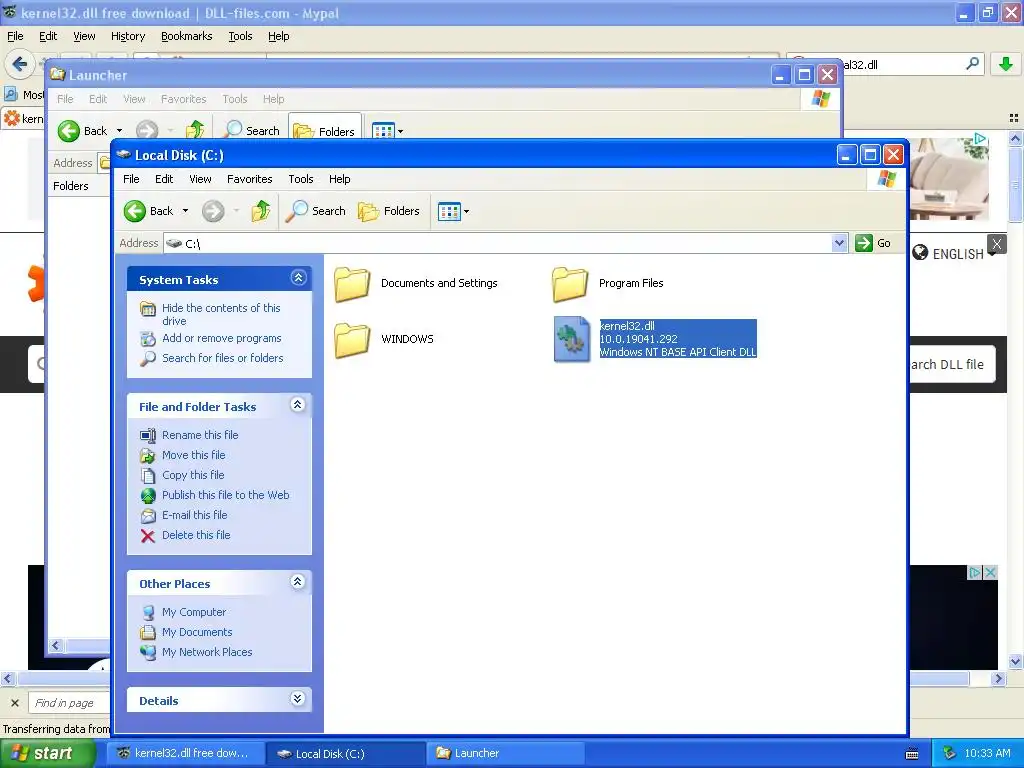Click the Launcher window horizontal scrollbar left arrow

56,646
